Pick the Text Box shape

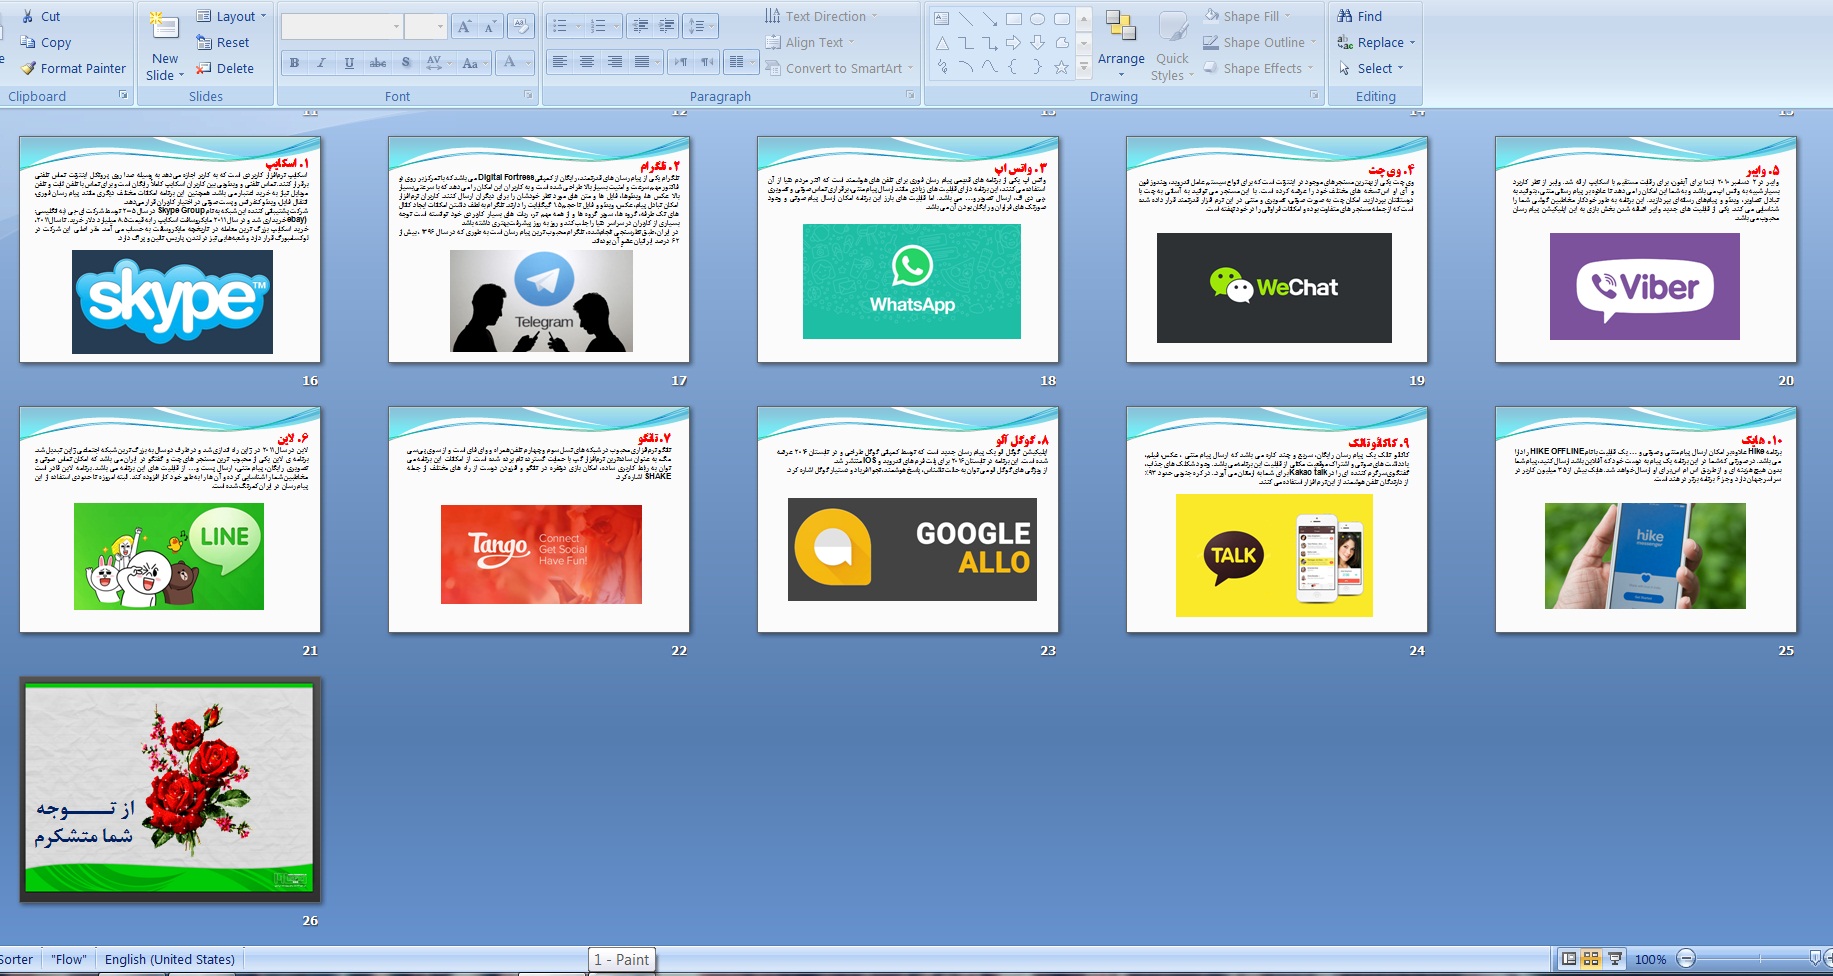click(941, 18)
